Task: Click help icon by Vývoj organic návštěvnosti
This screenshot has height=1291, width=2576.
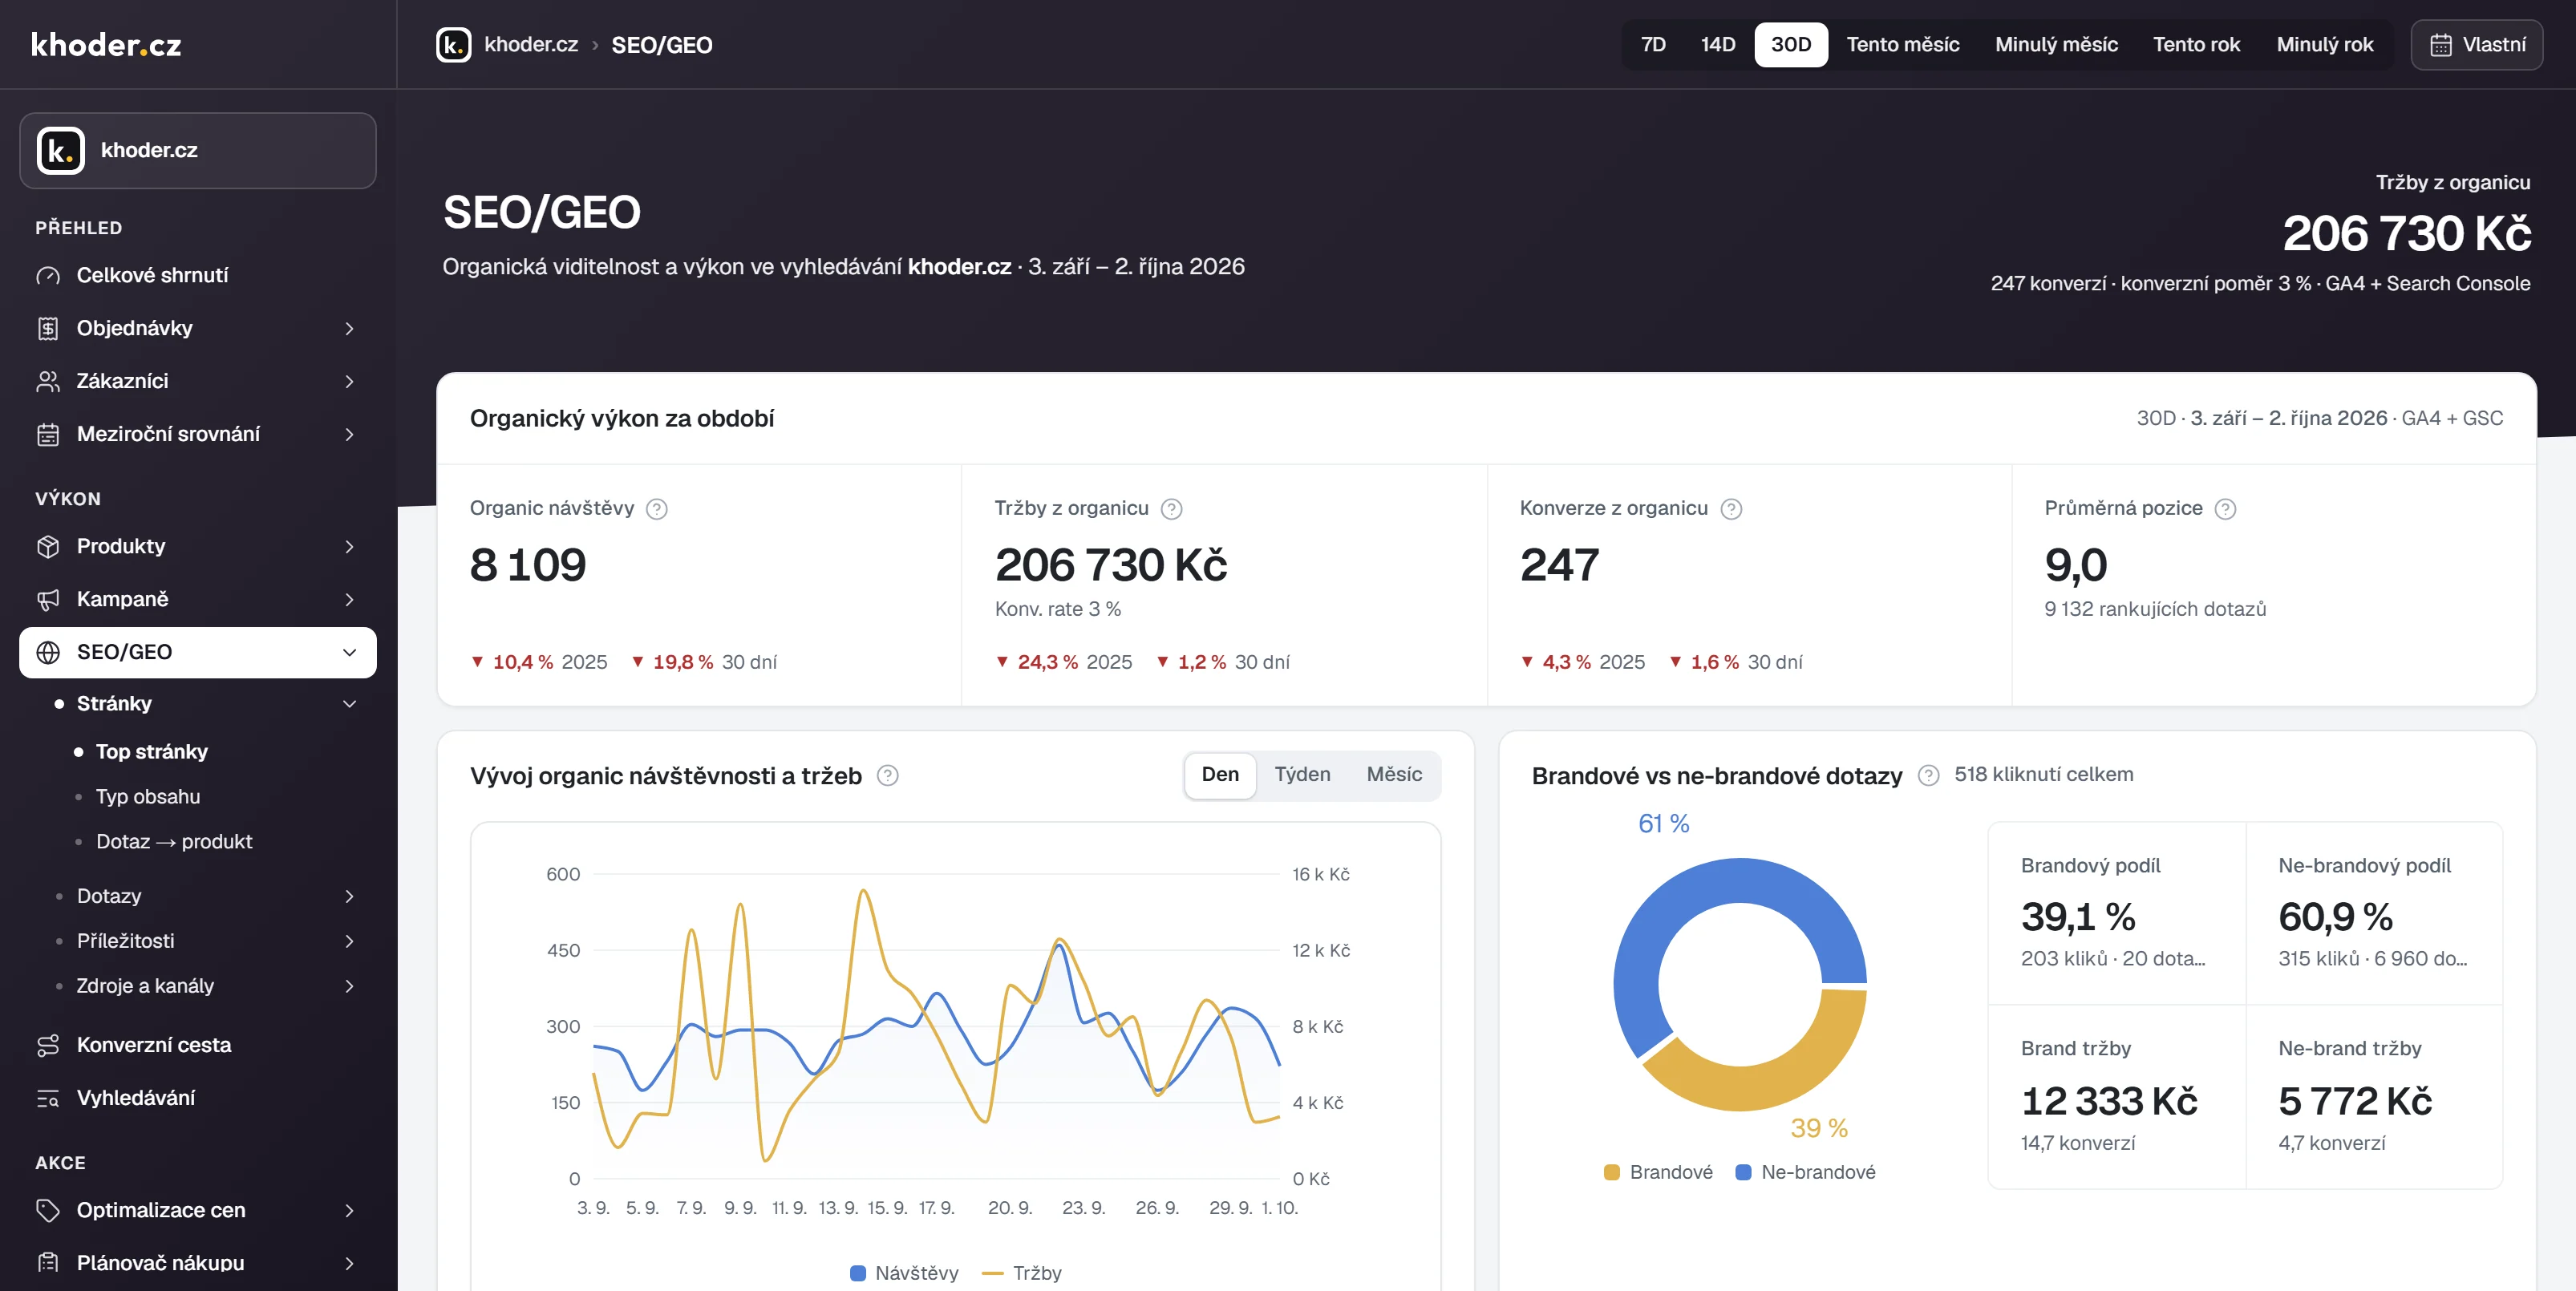Action: tap(888, 775)
